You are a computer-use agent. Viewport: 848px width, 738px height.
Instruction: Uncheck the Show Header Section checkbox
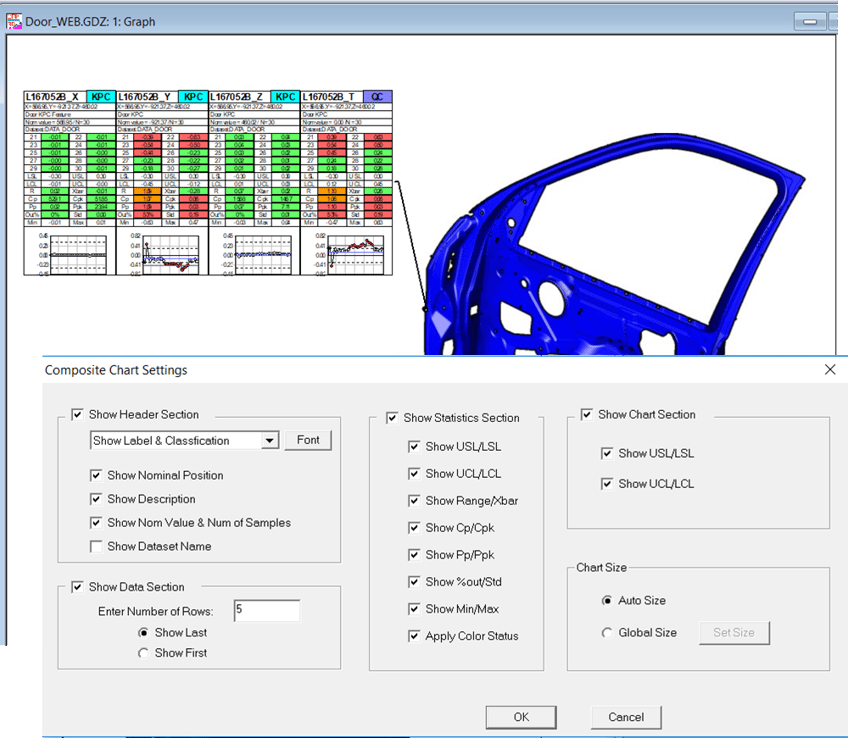tap(77, 415)
